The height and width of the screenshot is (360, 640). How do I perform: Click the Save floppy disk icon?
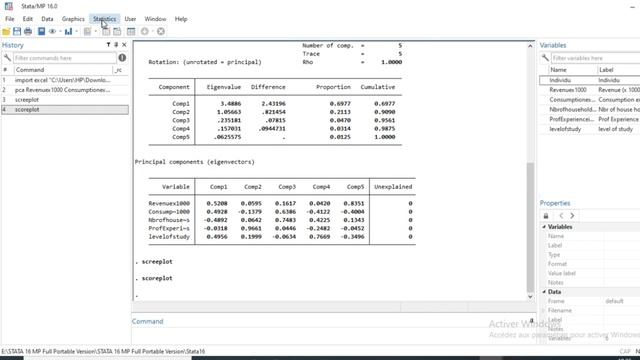pos(17,31)
